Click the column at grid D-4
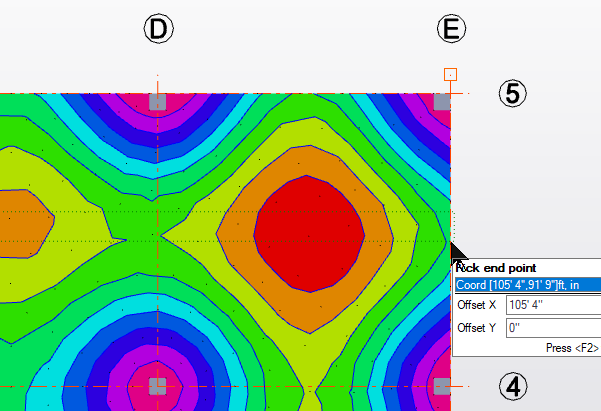Viewport: 601px width, 411px height. click(158, 386)
